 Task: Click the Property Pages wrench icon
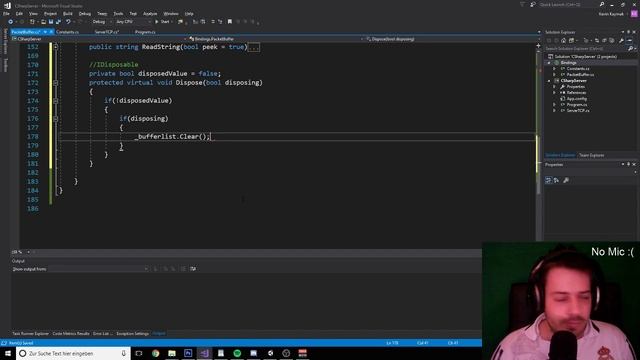[566, 180]
